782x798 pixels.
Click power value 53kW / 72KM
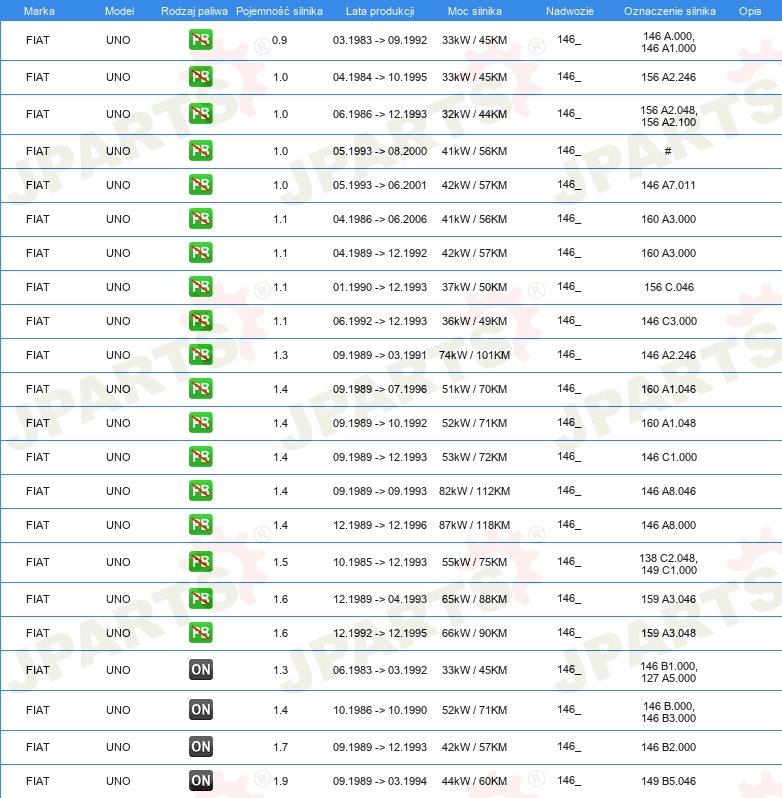474,457
